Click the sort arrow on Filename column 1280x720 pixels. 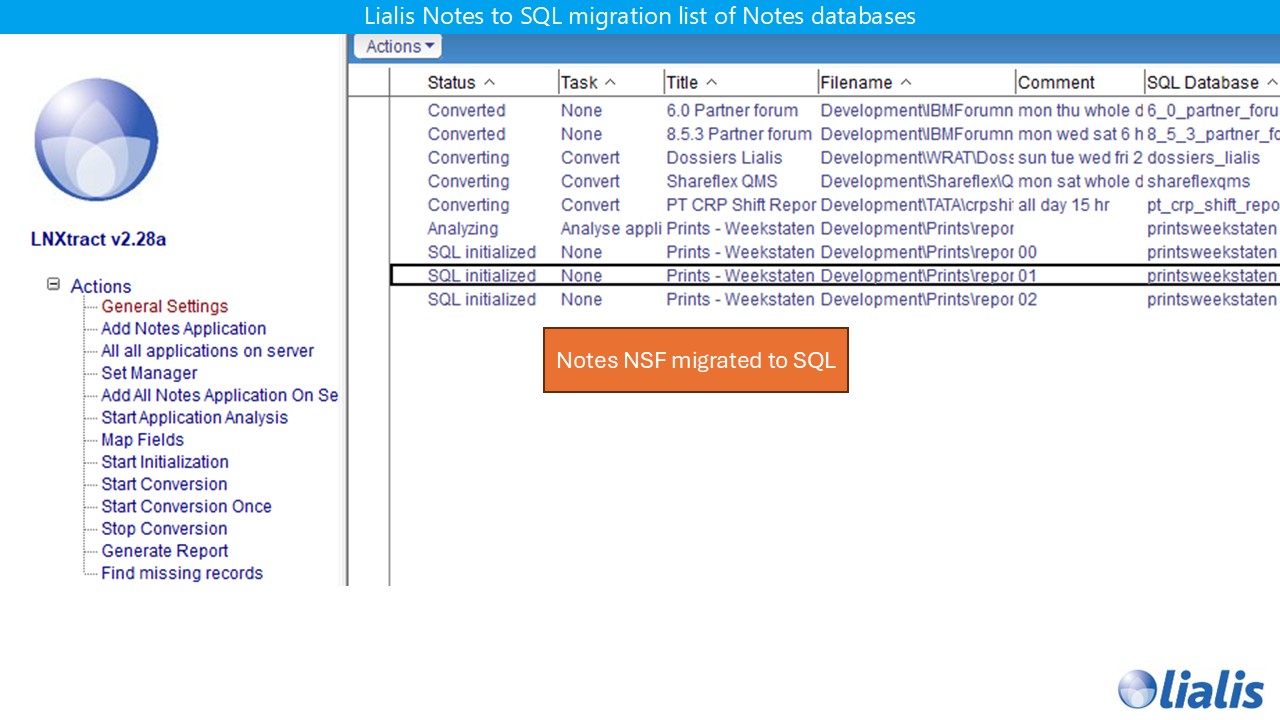(x=905, y=82)
